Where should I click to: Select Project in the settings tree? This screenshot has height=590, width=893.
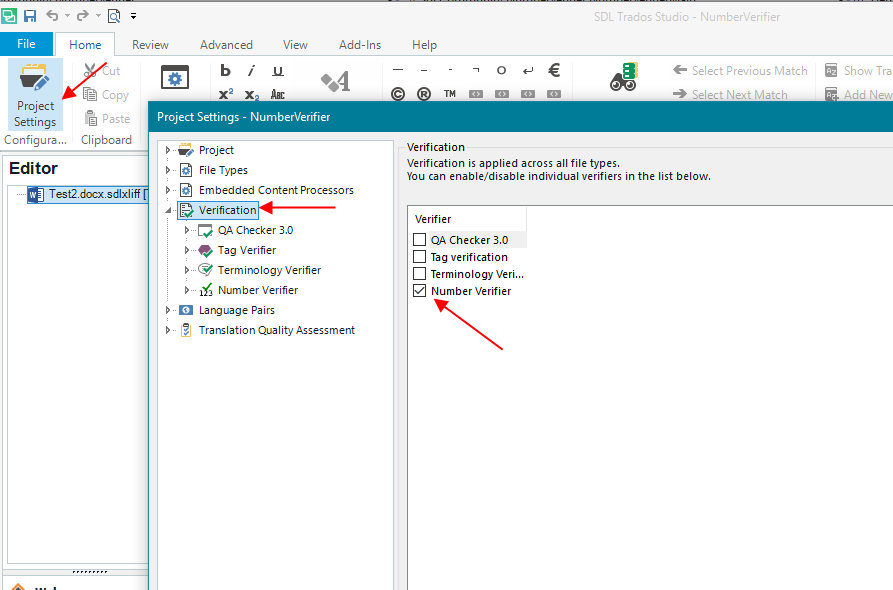click(216, 150)
